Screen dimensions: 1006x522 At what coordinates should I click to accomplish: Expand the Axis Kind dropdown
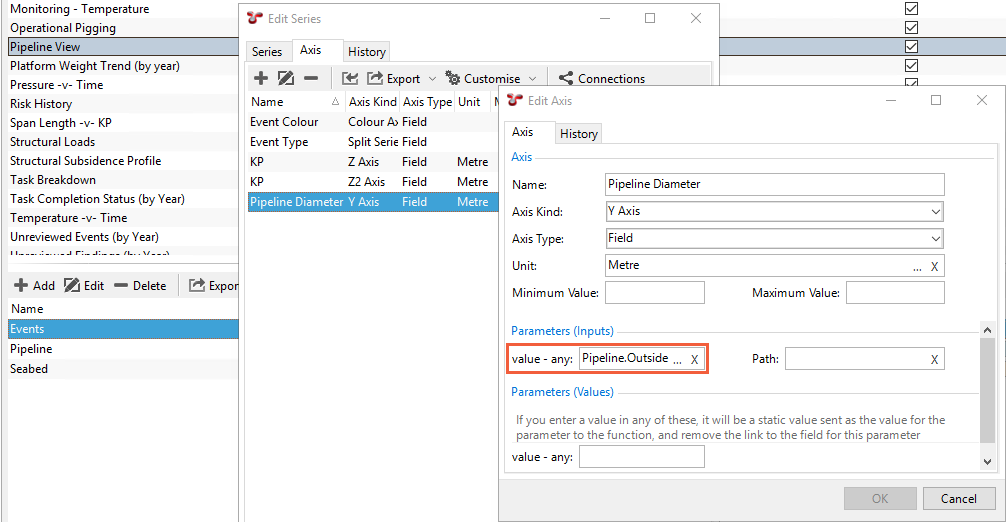936,212
